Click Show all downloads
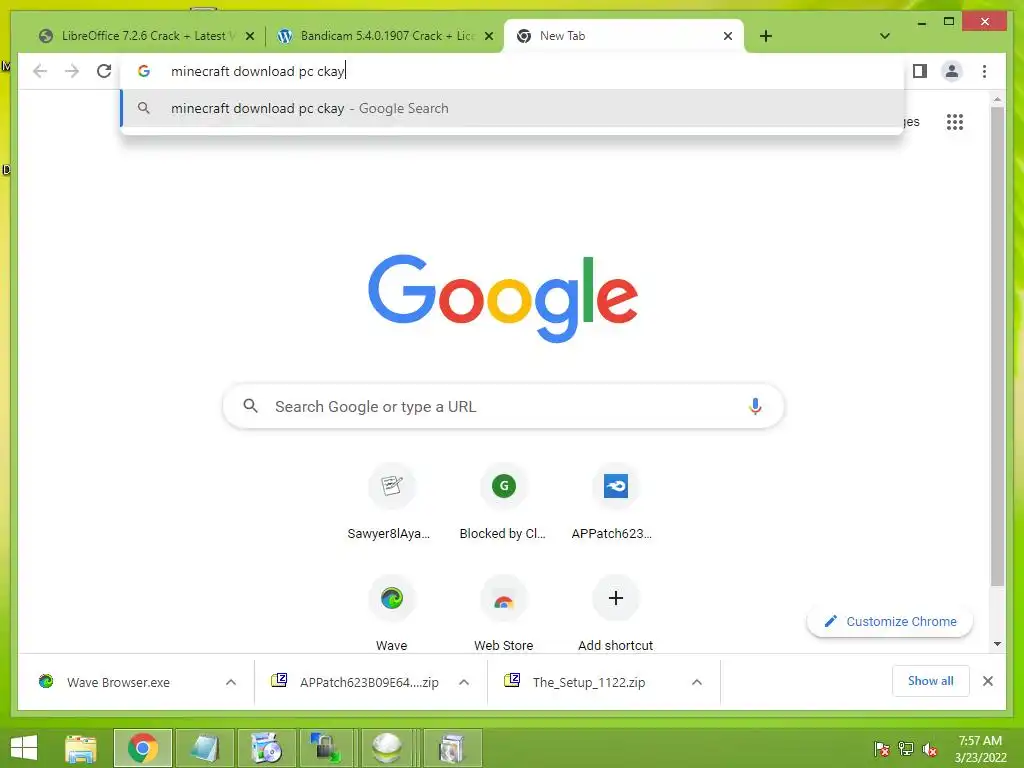The height and width of the screenshot is (768, 1024). click(930, 681)
